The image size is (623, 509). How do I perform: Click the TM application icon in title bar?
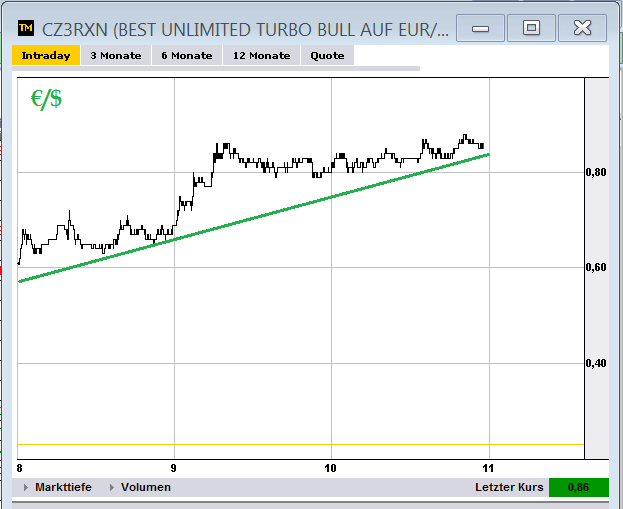click(25, 29)
